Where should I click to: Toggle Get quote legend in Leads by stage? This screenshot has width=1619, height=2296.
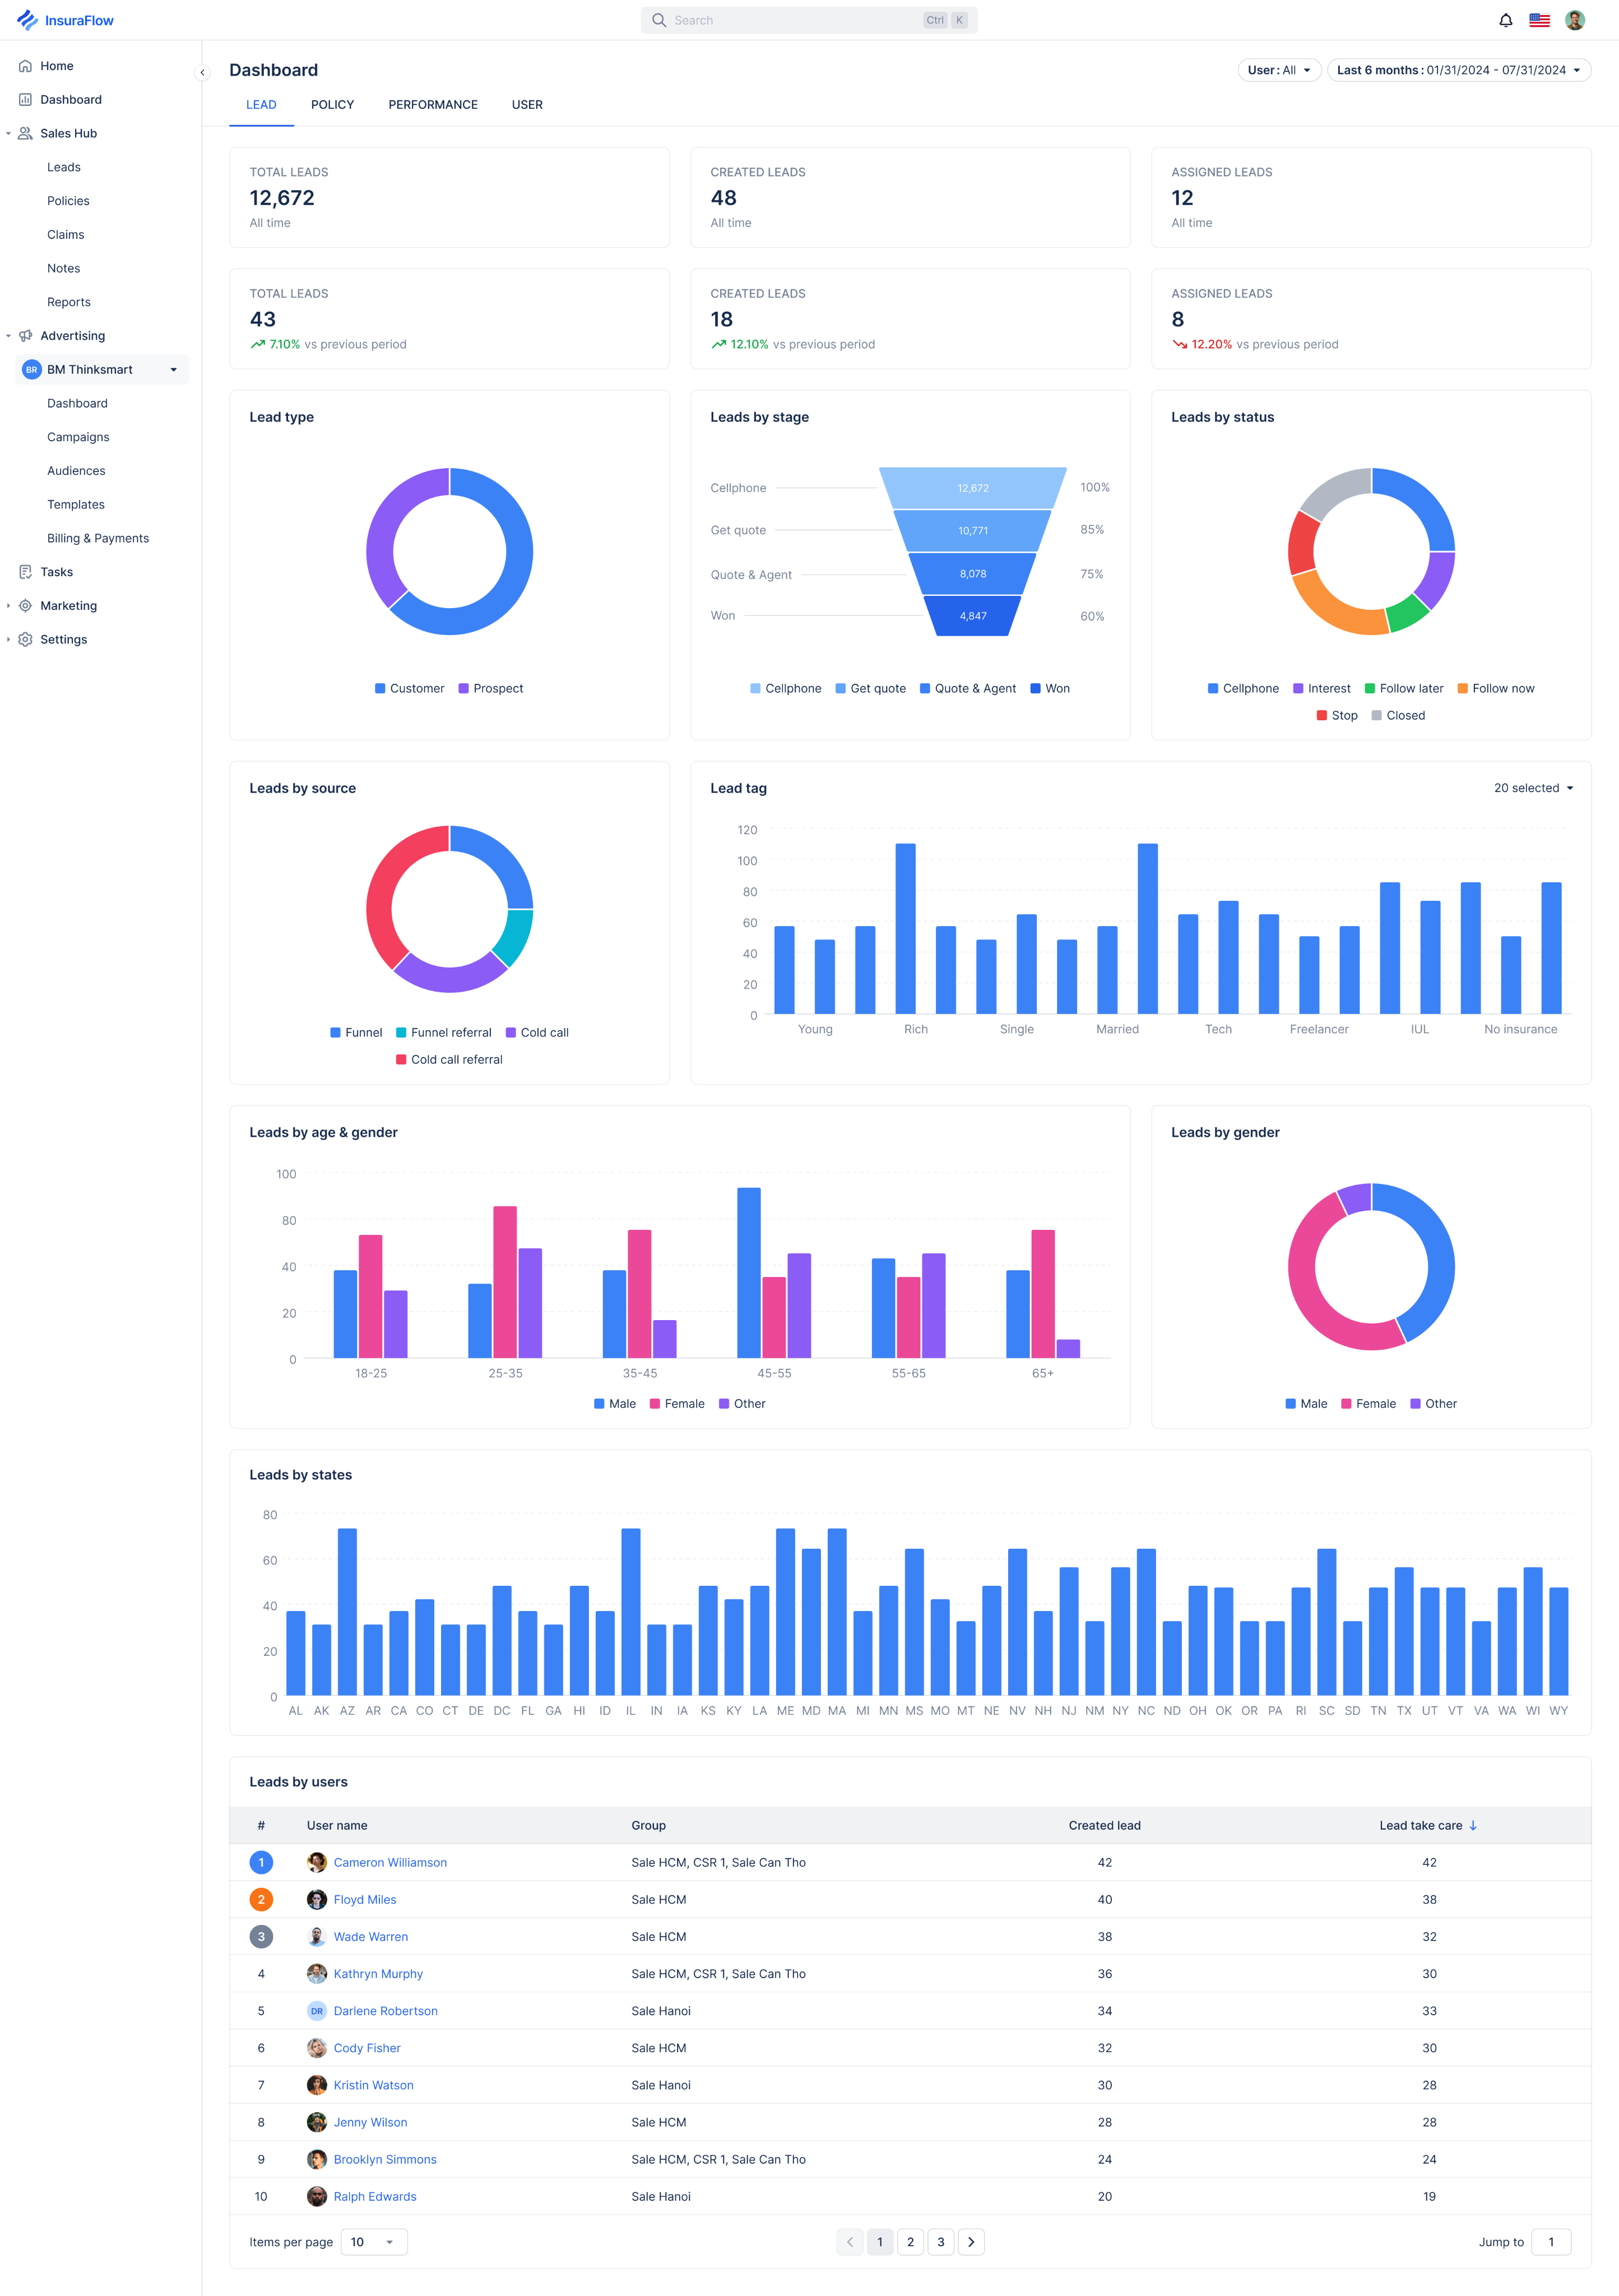click(870, 688)
